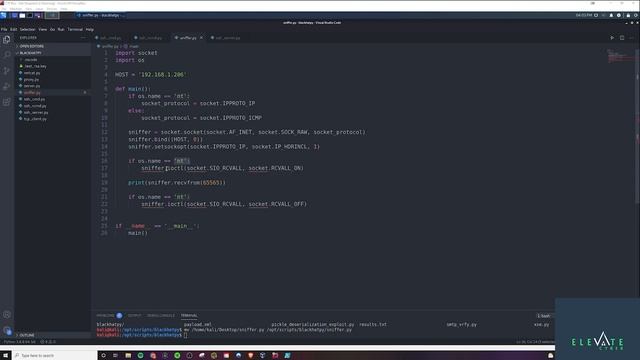Open the File menu

(4, 29)
